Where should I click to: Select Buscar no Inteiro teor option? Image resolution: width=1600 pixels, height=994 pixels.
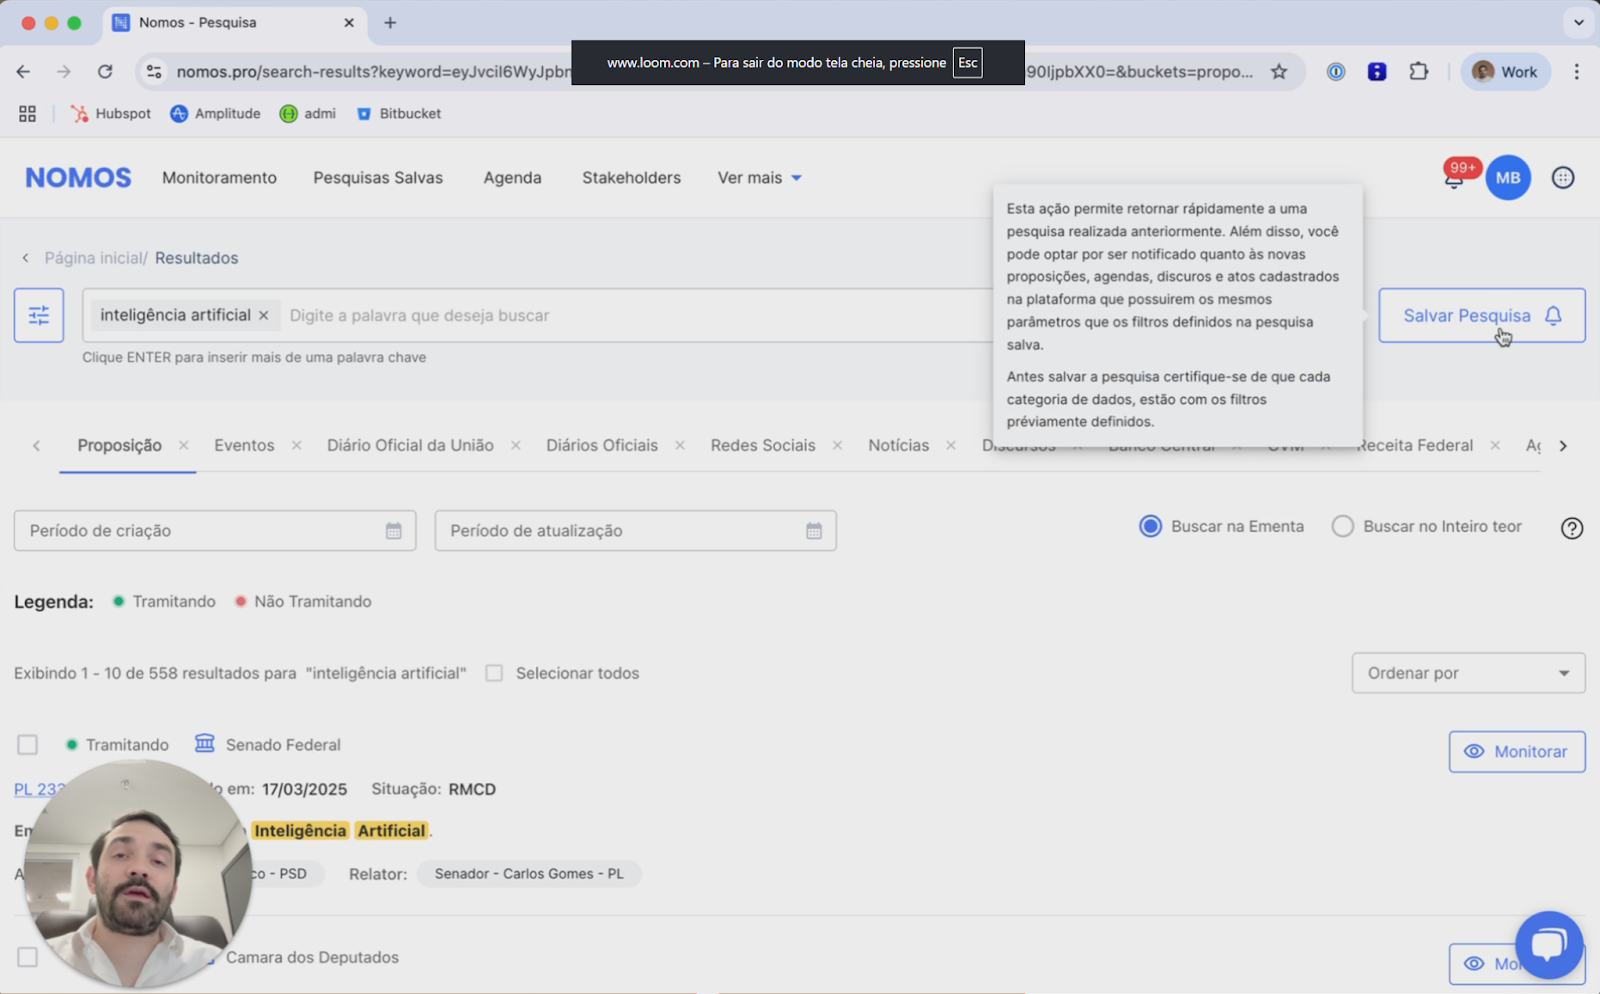pyautogui.click(x=1343, y=526)
